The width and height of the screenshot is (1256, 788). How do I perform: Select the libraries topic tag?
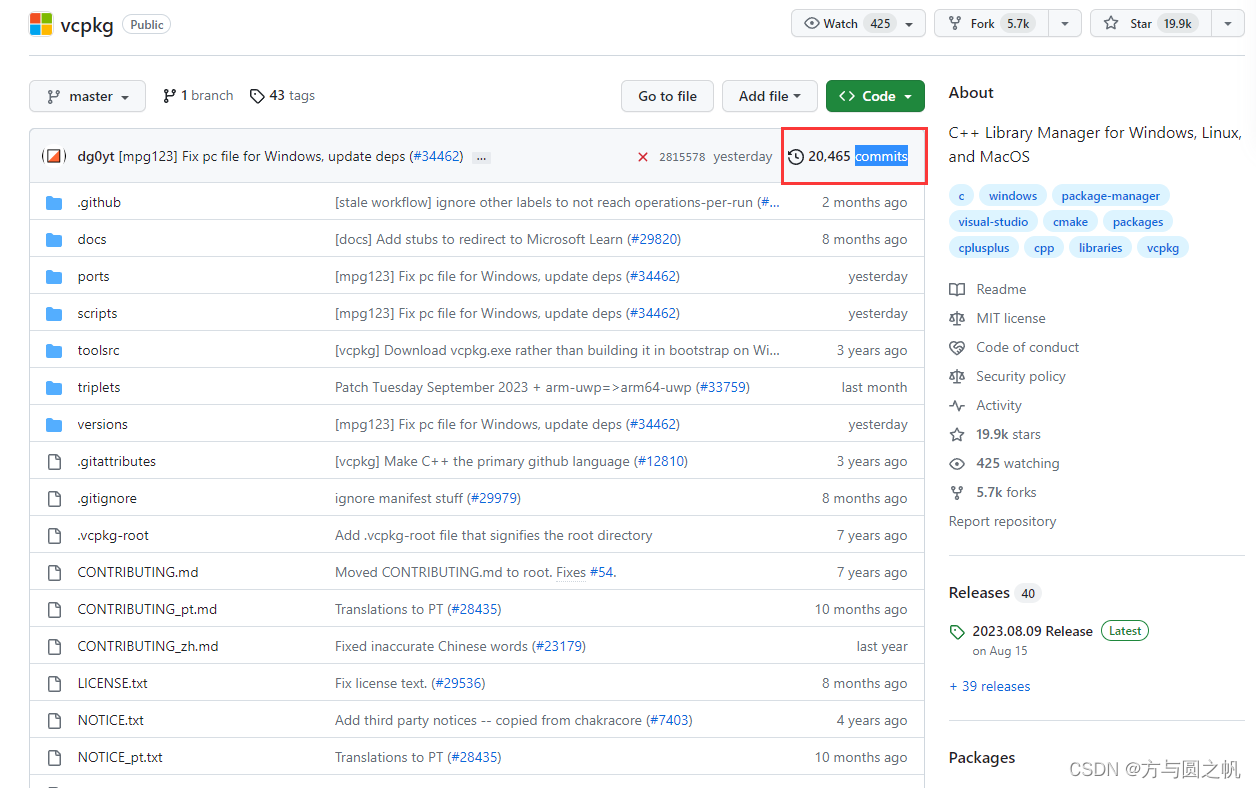click(x=1100, y=248)
